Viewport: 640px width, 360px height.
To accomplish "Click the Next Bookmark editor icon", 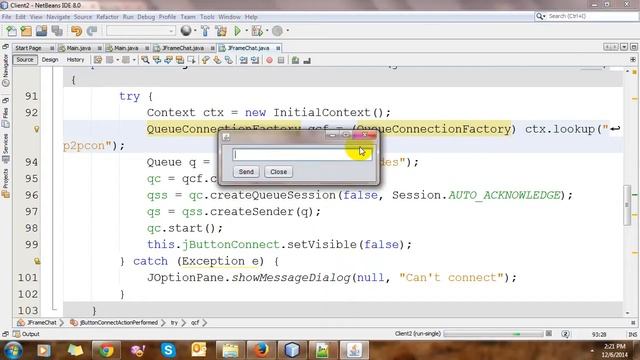I will pyautogui.click(x=217, y=60).
